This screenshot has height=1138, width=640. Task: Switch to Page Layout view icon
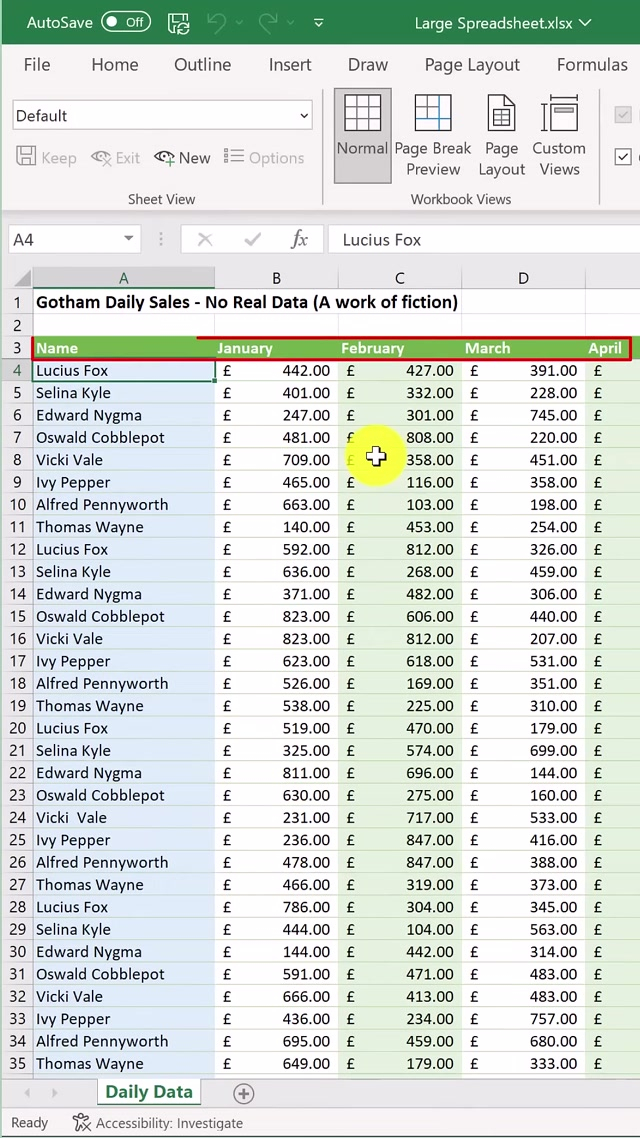pyautogui.click(x=501, y=135)
